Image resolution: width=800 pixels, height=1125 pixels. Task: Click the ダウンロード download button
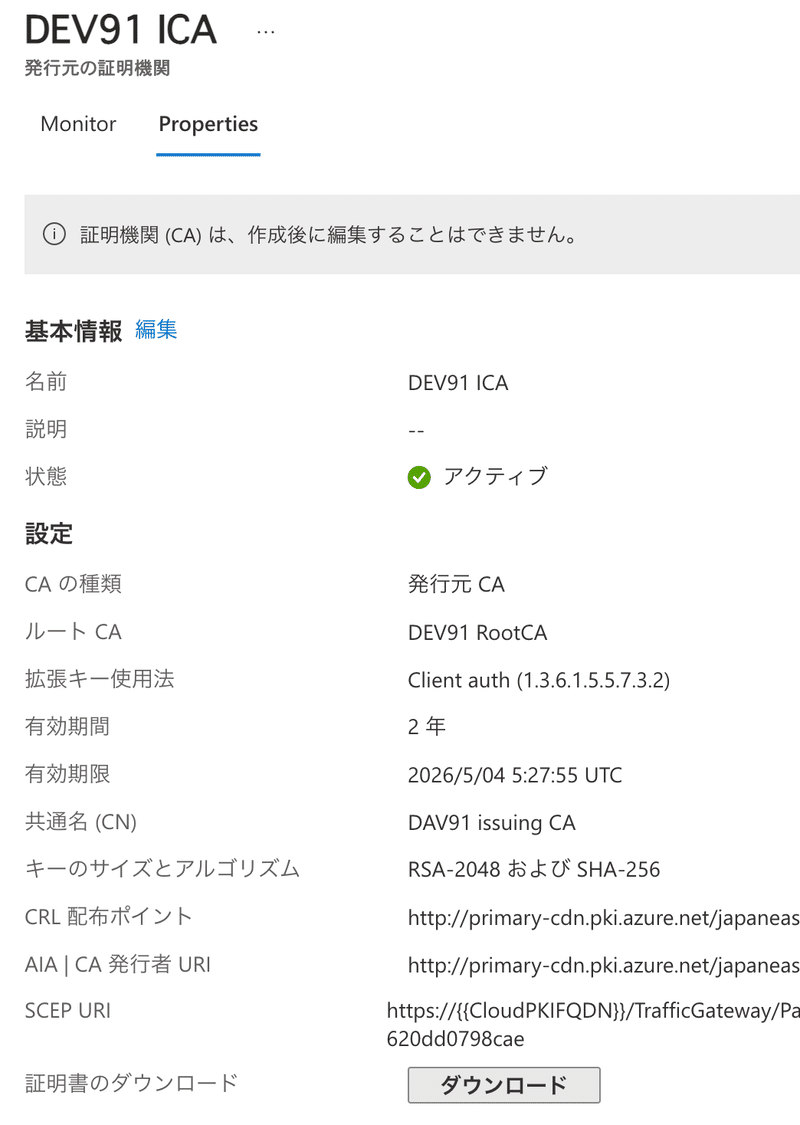(x=504, y=1085)
